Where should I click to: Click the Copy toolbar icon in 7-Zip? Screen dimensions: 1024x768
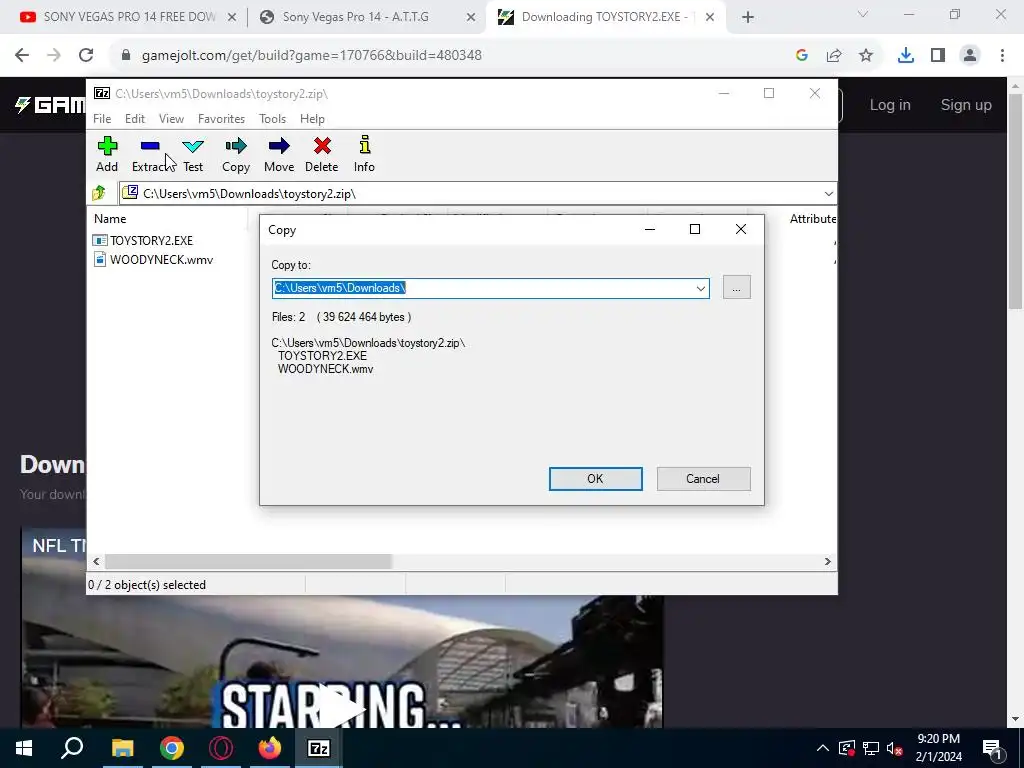click(236, 154)
